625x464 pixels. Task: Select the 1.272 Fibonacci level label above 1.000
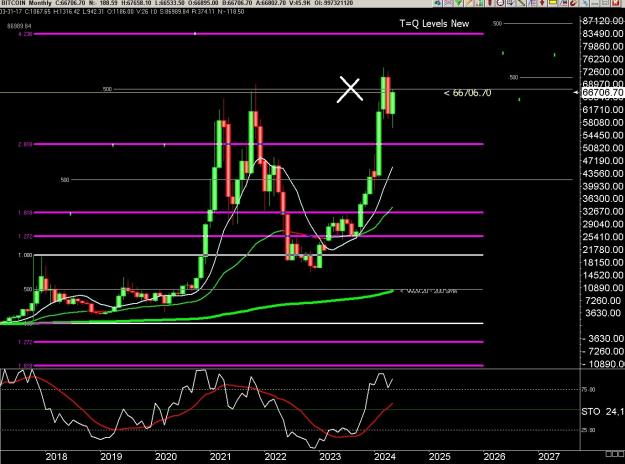click(24, 236)
